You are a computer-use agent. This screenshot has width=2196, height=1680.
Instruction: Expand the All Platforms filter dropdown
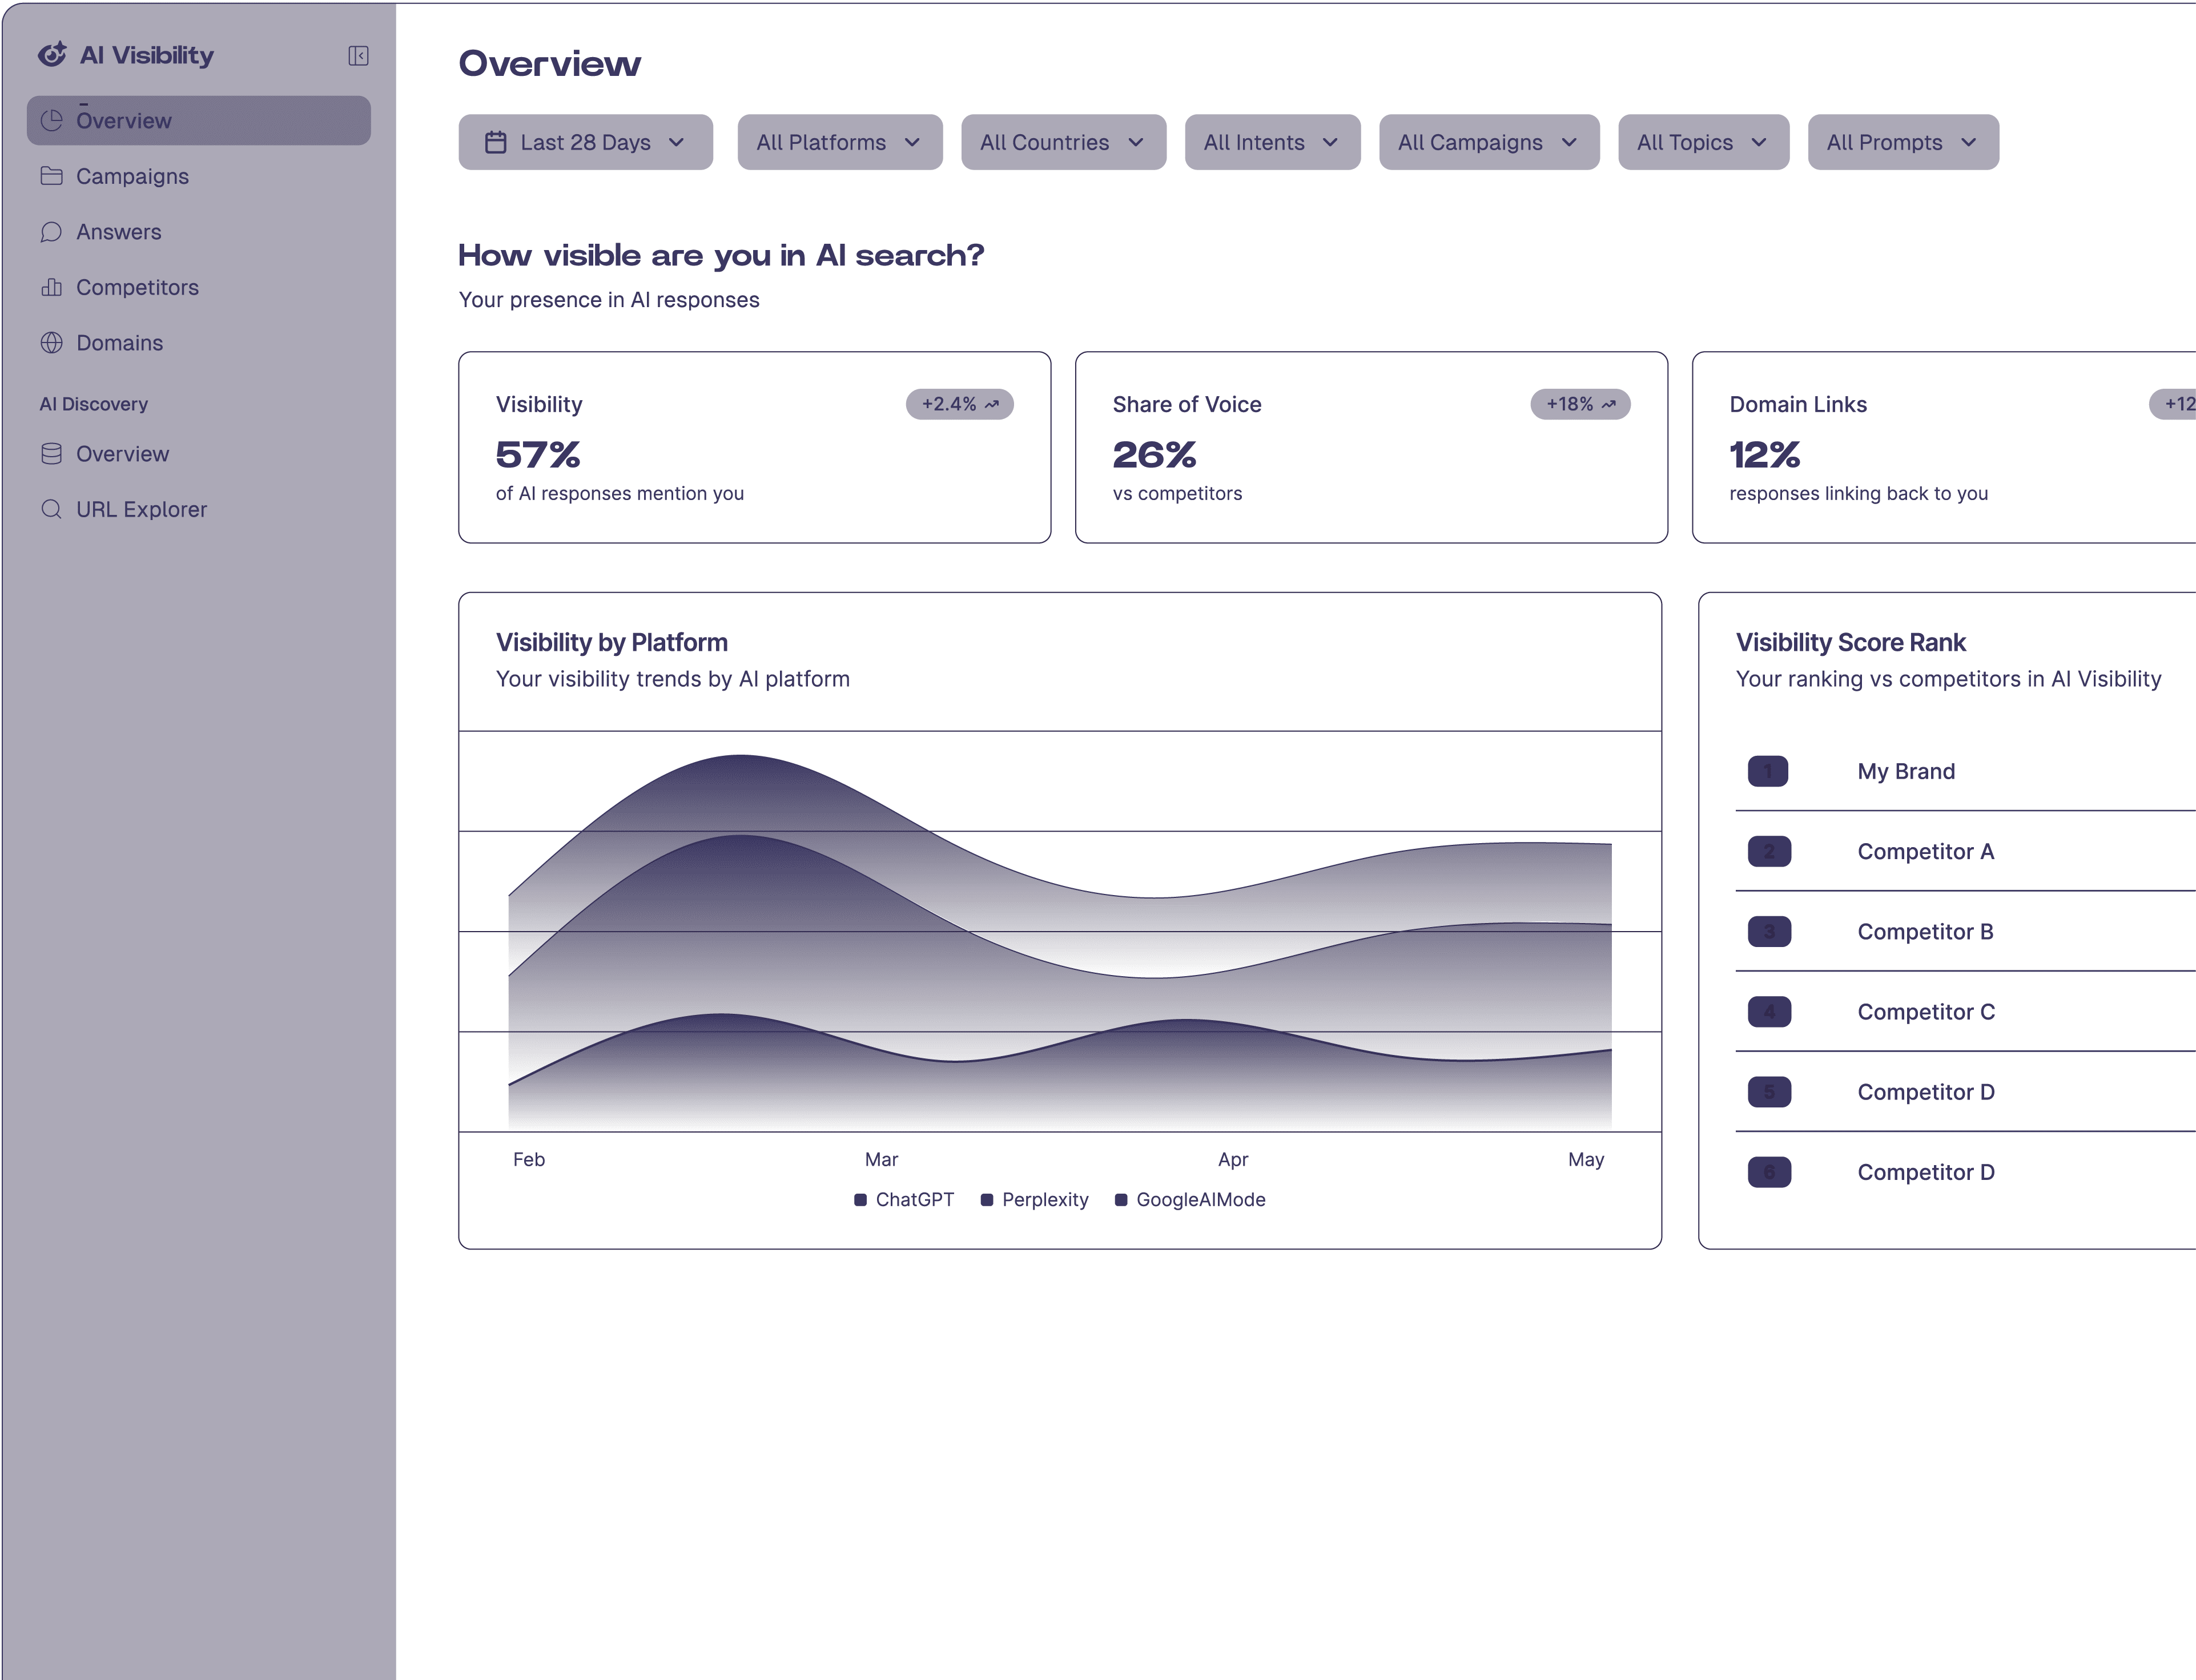tap(839, 142)
